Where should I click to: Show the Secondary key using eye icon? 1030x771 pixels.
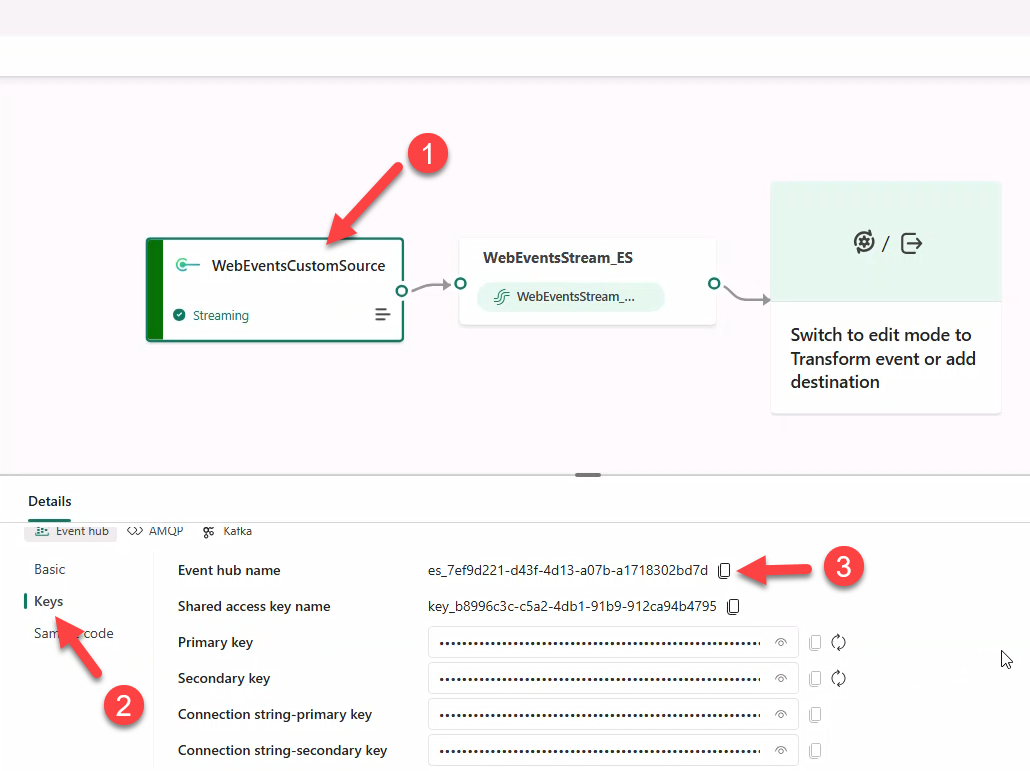click(x=781, y=679)
